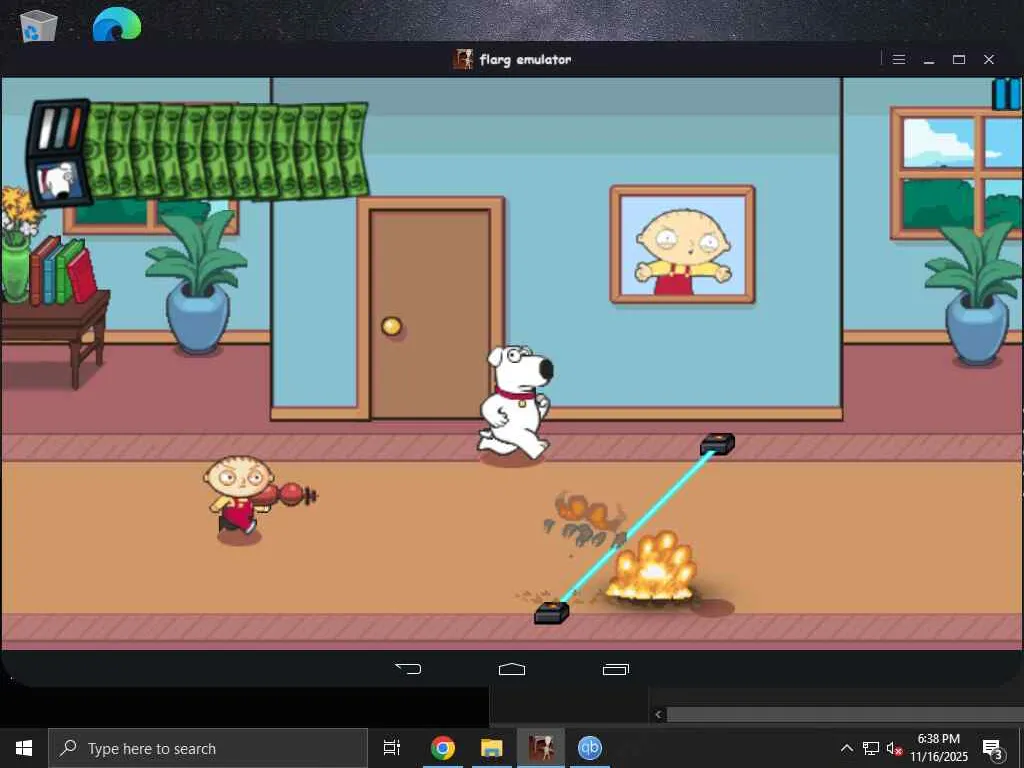Open Microsoft Edge from the desktop
Viewport: 1024px width, 768px height.
click(x=117, y=25)
